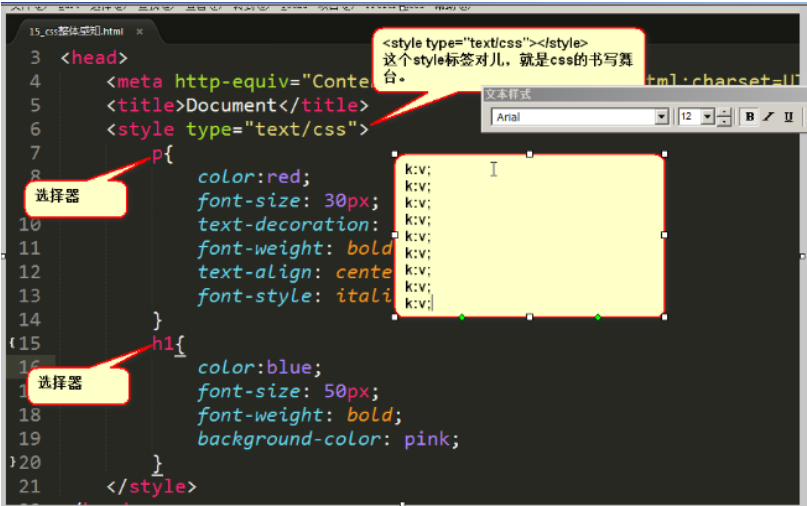Click the "text/css" value on line 6
Screen dimensions: 807x506
tap(301, 130)
